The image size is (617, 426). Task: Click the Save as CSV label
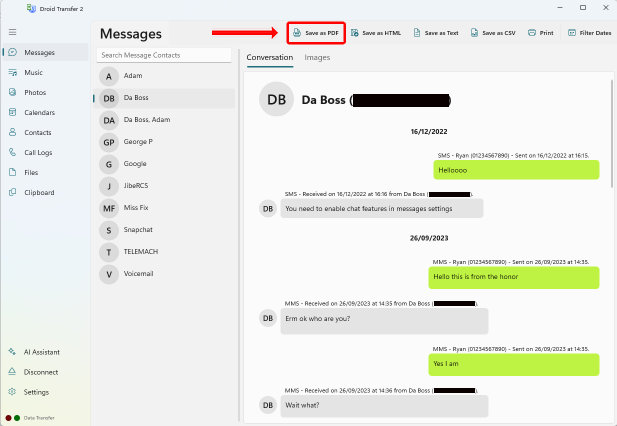pyautogui.click(x=499, y=33)
